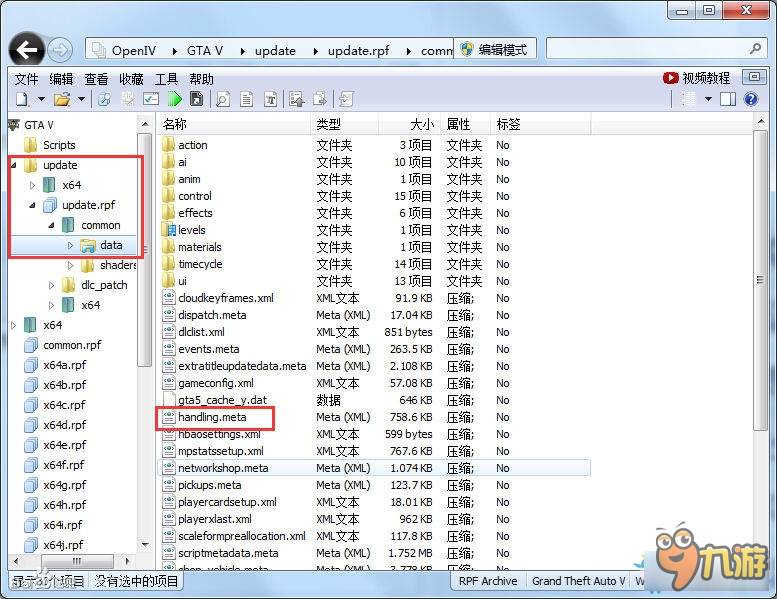
Task: Click the gta5_cache_y.dat file icon
Action: coord(169,400)
